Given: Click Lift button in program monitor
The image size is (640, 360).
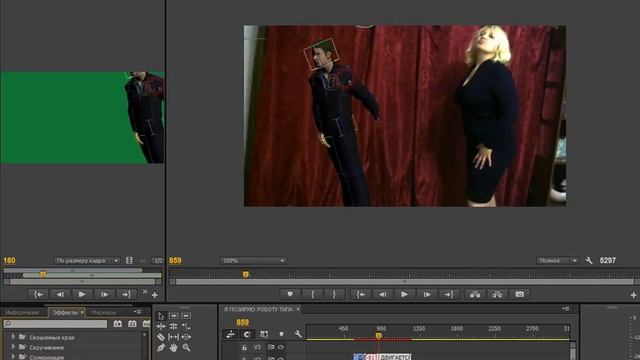Looking at the screenshot, I should click(x=475, y=294).
